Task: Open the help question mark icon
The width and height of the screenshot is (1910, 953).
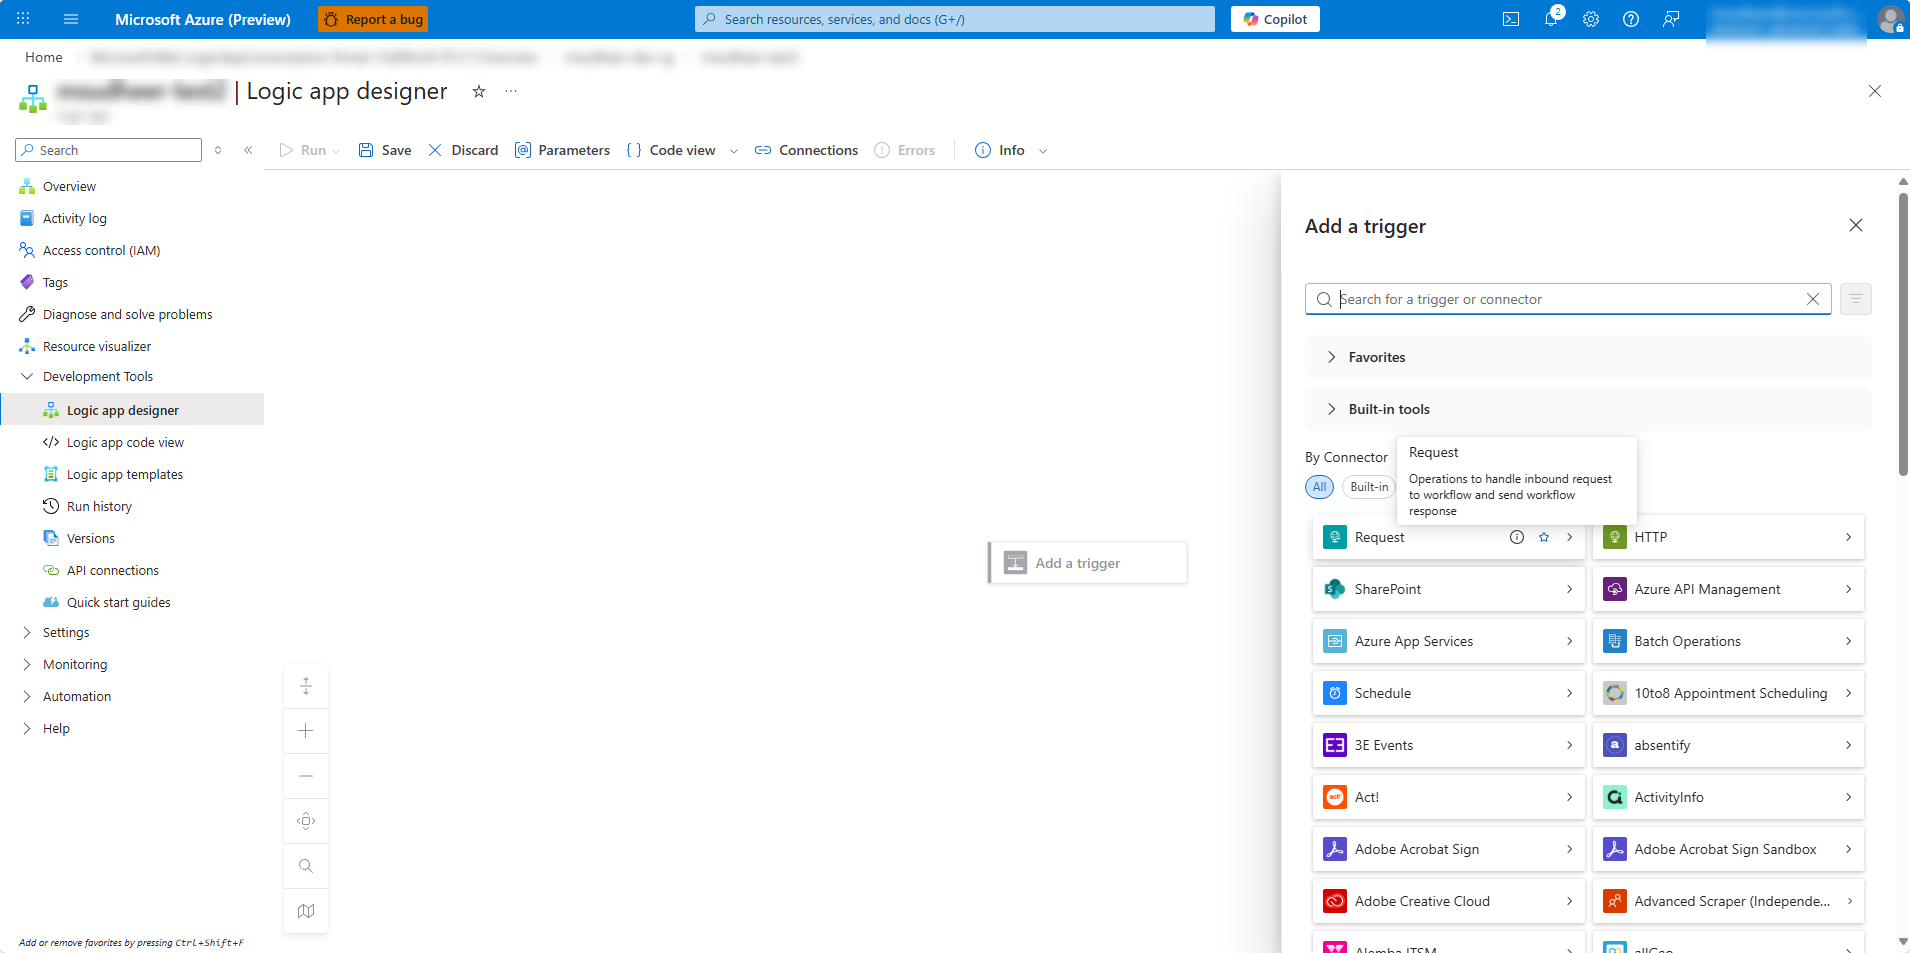Action: 1631,19
